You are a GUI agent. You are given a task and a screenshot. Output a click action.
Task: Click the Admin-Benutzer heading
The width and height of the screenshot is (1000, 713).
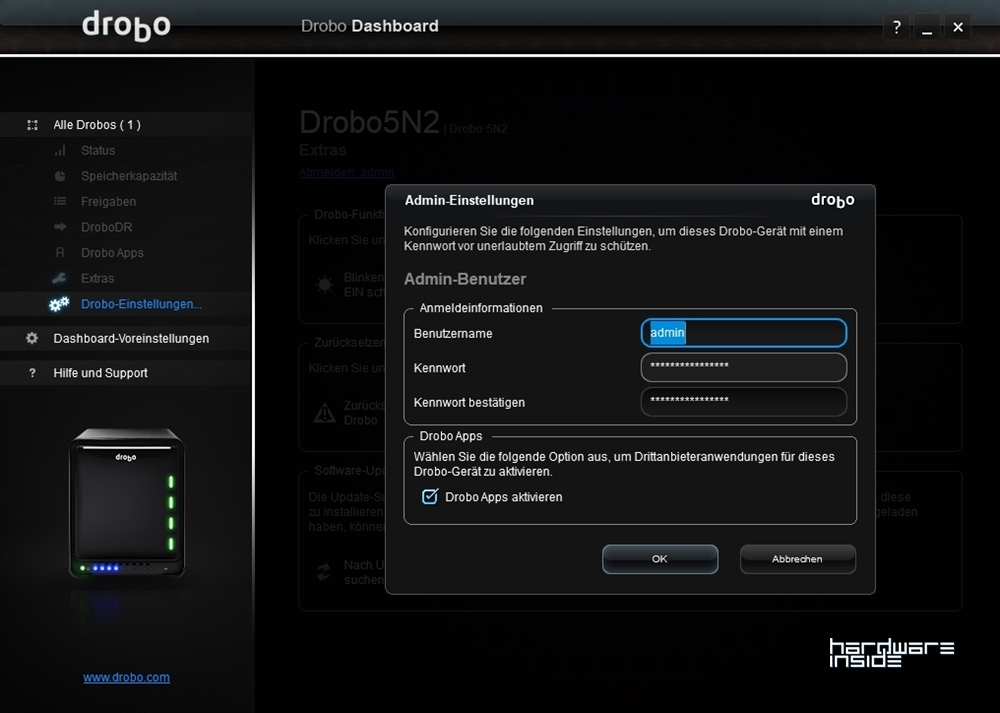465,279
